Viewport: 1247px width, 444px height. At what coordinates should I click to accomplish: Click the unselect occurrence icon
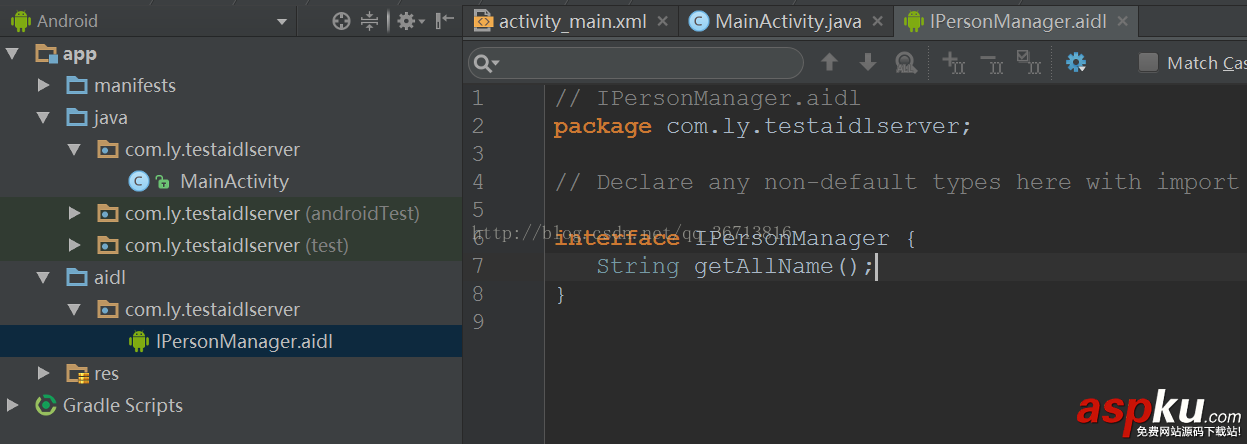click(x=991, y=63)
